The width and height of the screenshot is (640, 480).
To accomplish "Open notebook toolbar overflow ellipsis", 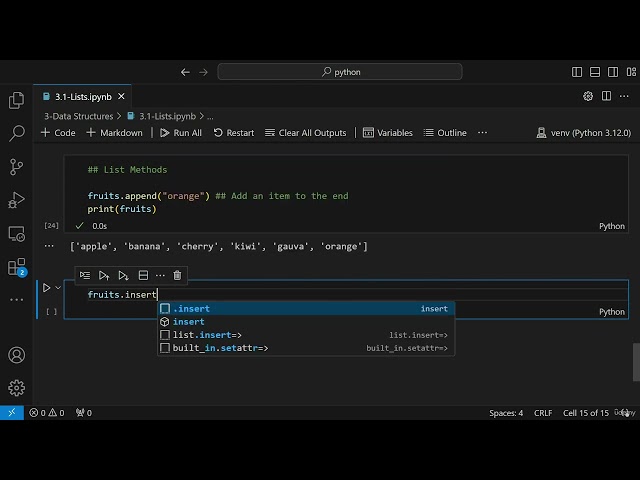I will pos(482,133).
